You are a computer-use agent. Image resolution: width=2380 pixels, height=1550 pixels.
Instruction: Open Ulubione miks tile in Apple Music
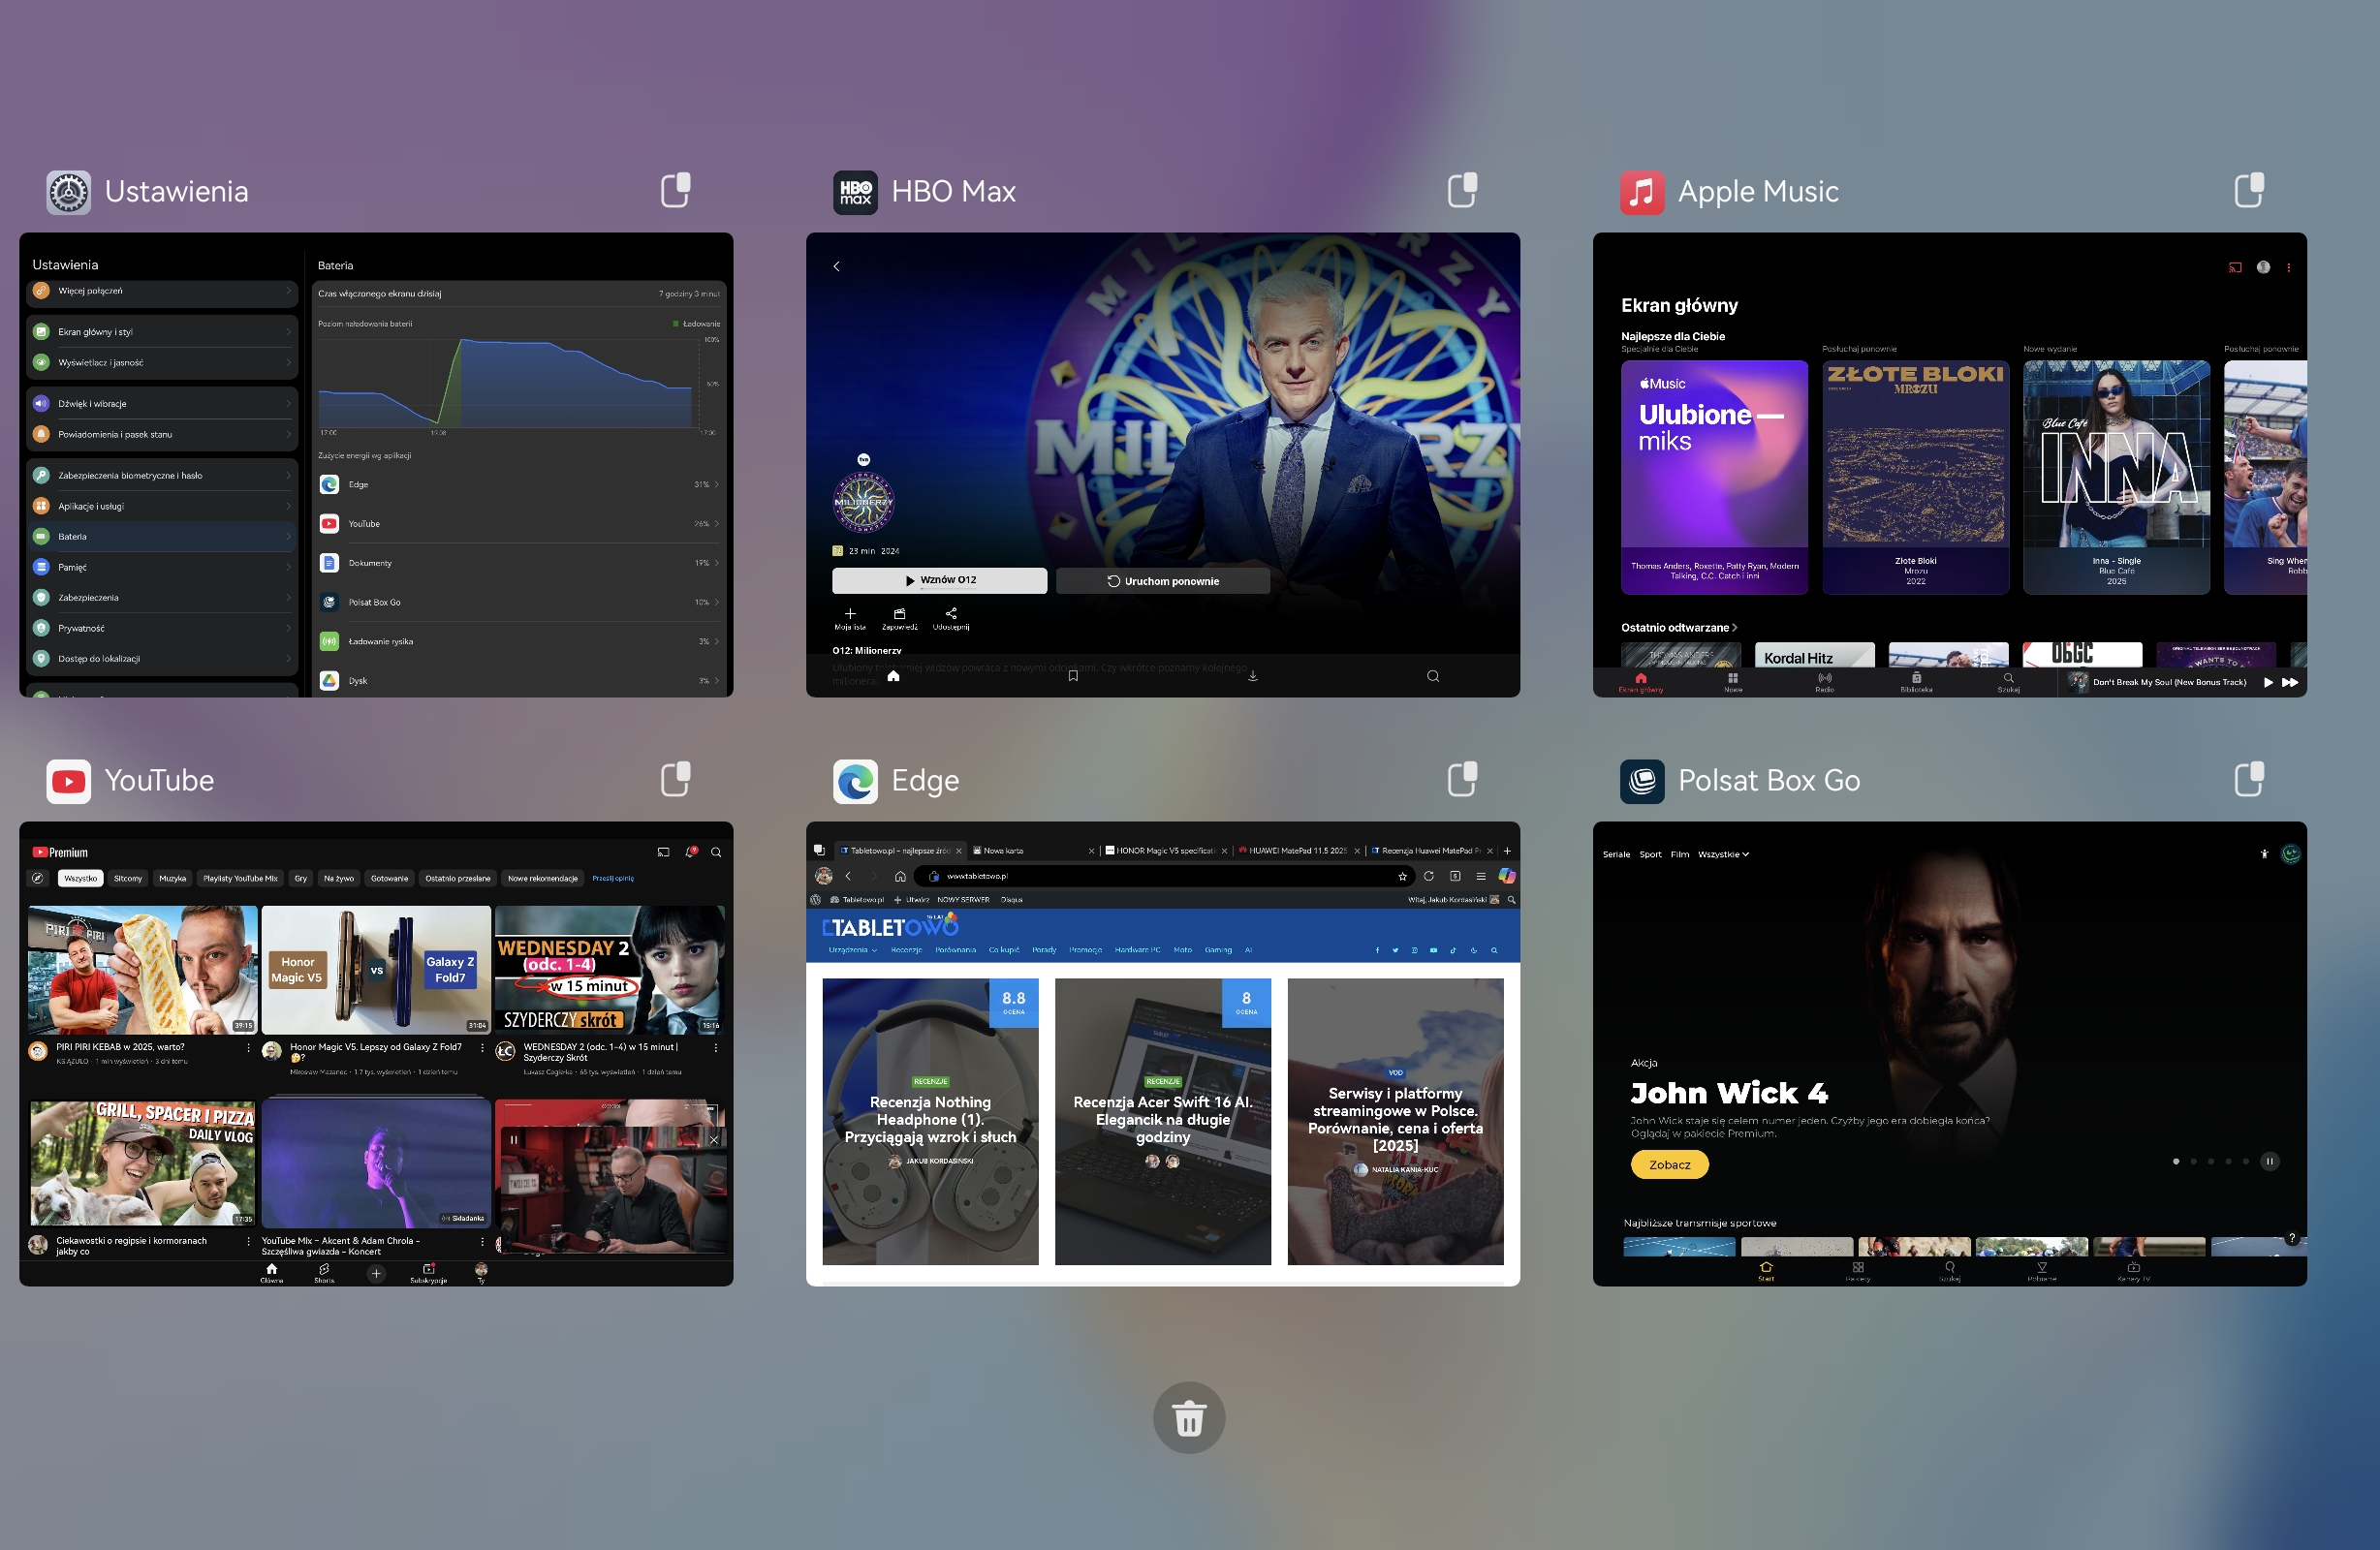1714,477
